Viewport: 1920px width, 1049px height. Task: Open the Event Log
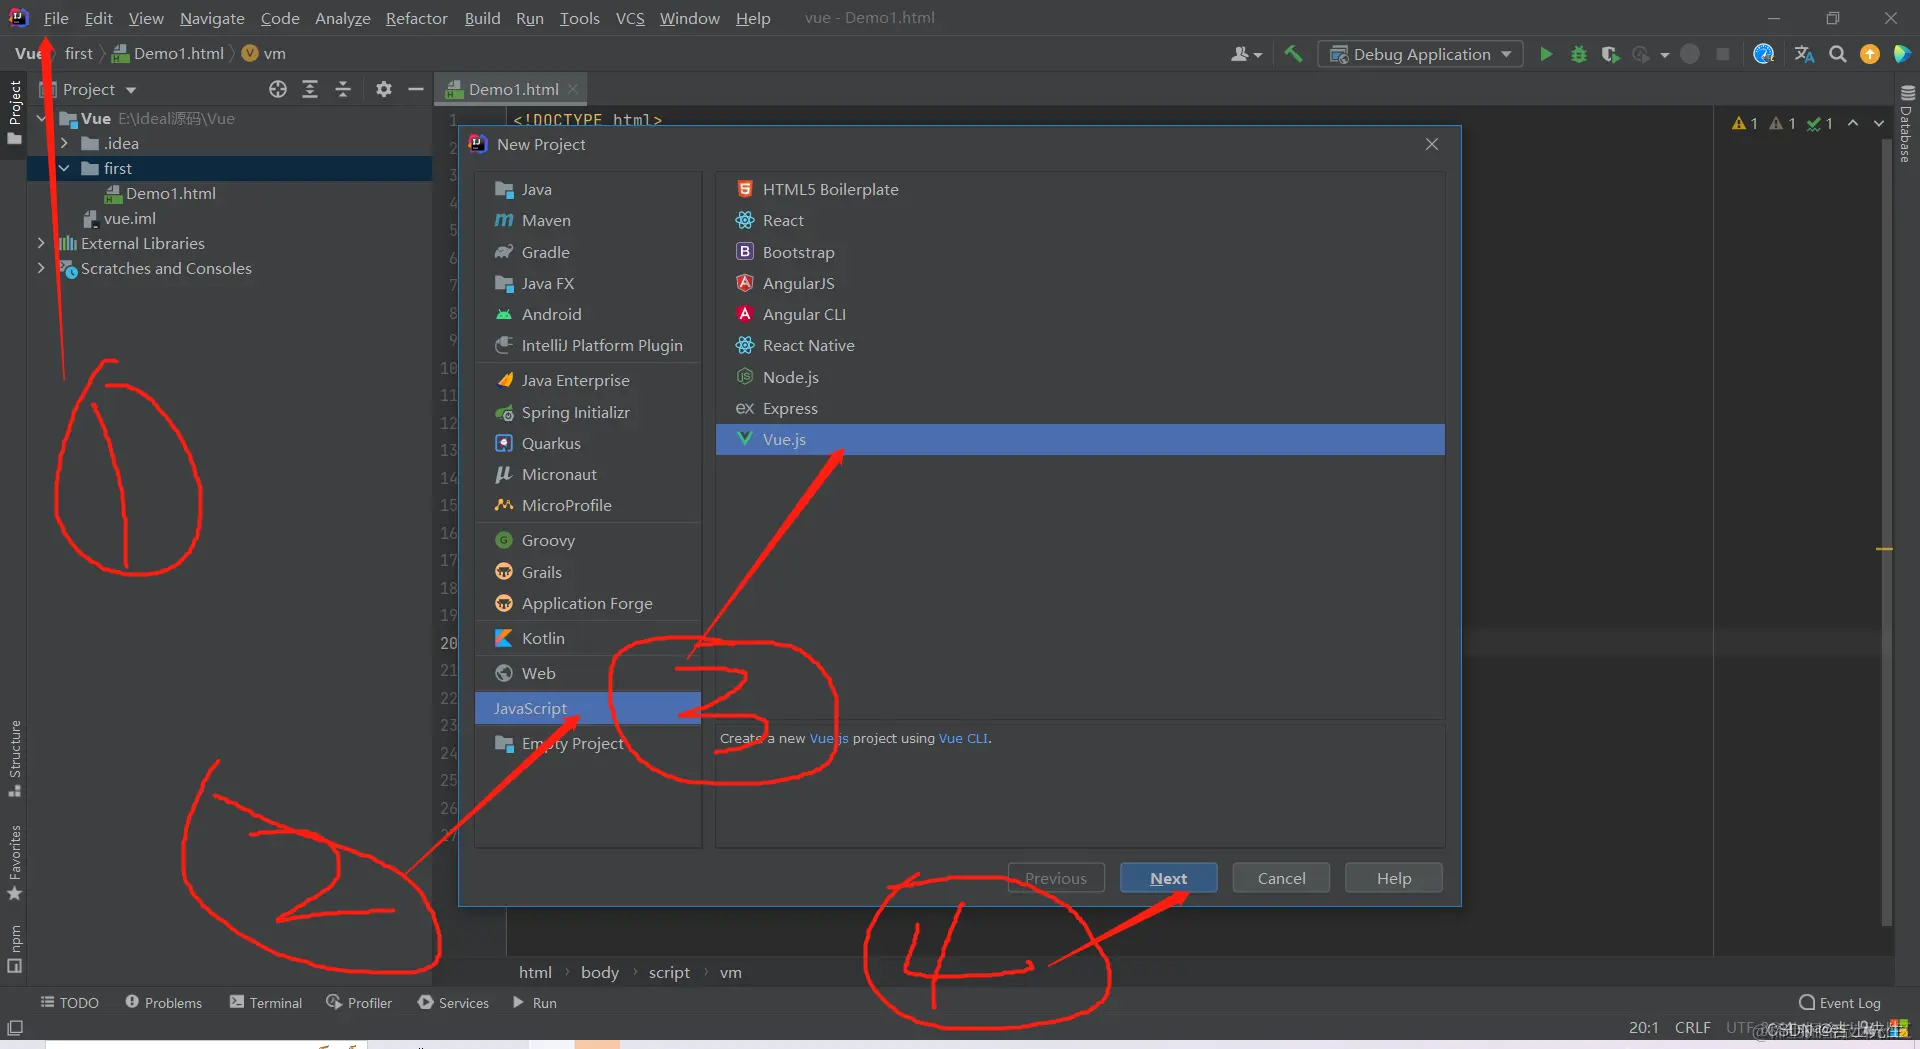coord(1839,1002)
